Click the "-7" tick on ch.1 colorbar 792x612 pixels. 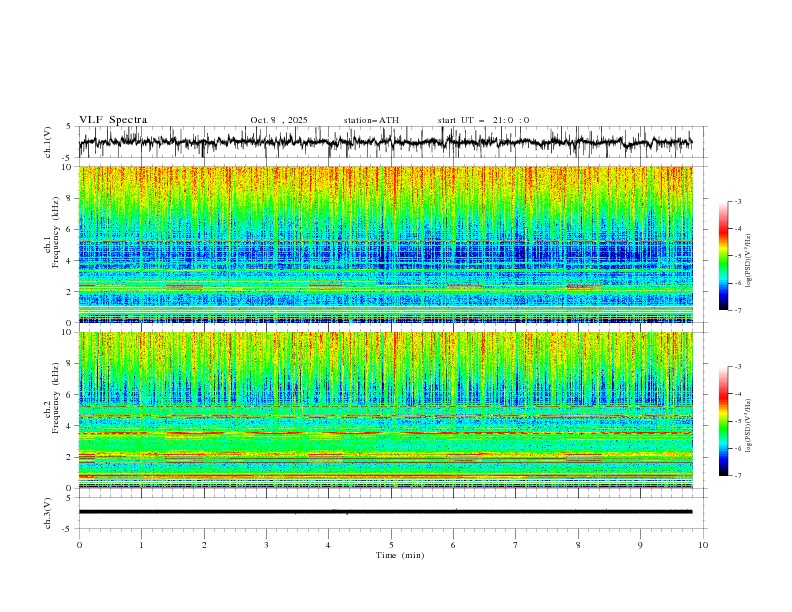coord(738,310)
